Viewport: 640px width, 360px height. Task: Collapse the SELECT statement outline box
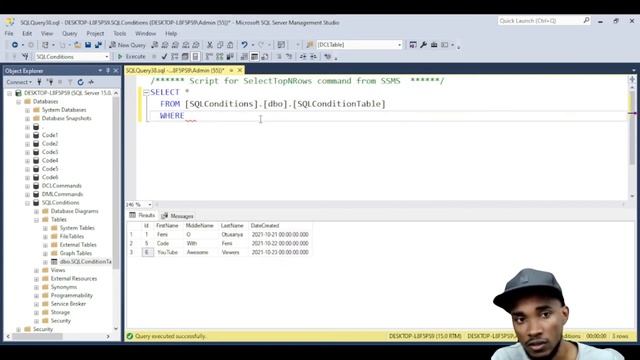(x=146, y=93)
